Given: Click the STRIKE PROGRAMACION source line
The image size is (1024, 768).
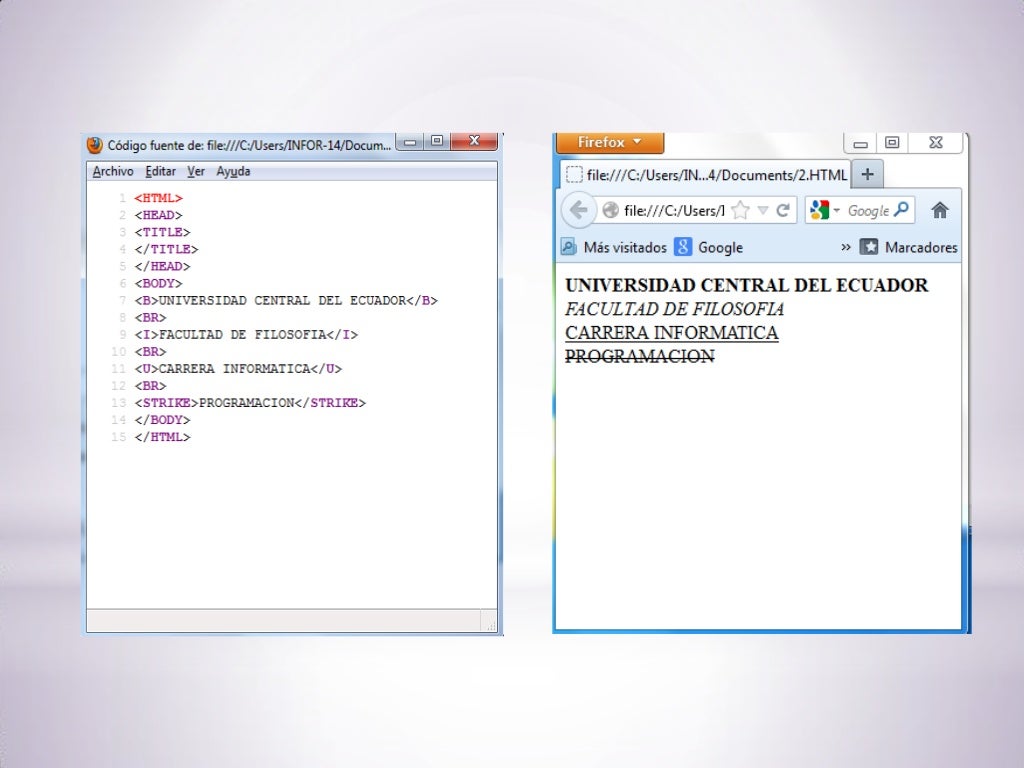Looking at the screenshot, I should pos(250,403).
